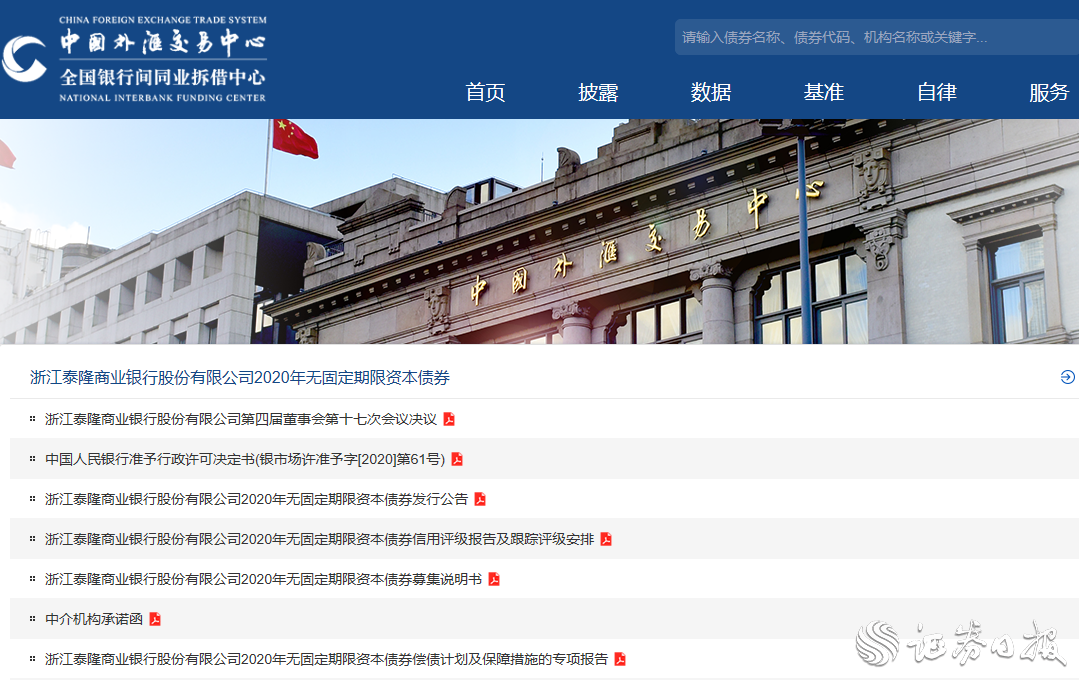Open the 债券募集说明书 document link
Viewport: 1079px width, 680px height.
[263, 579]
